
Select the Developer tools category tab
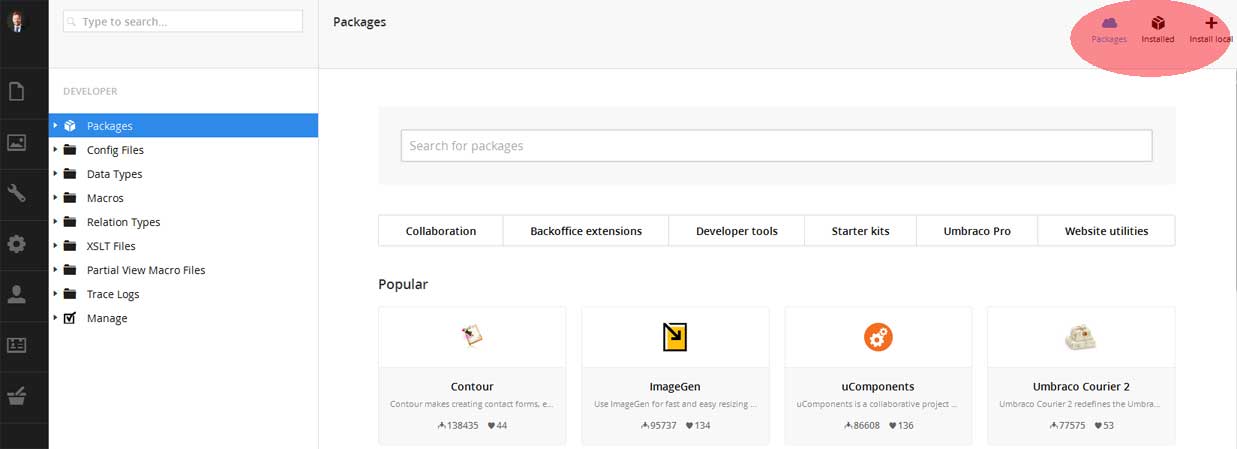737,230
